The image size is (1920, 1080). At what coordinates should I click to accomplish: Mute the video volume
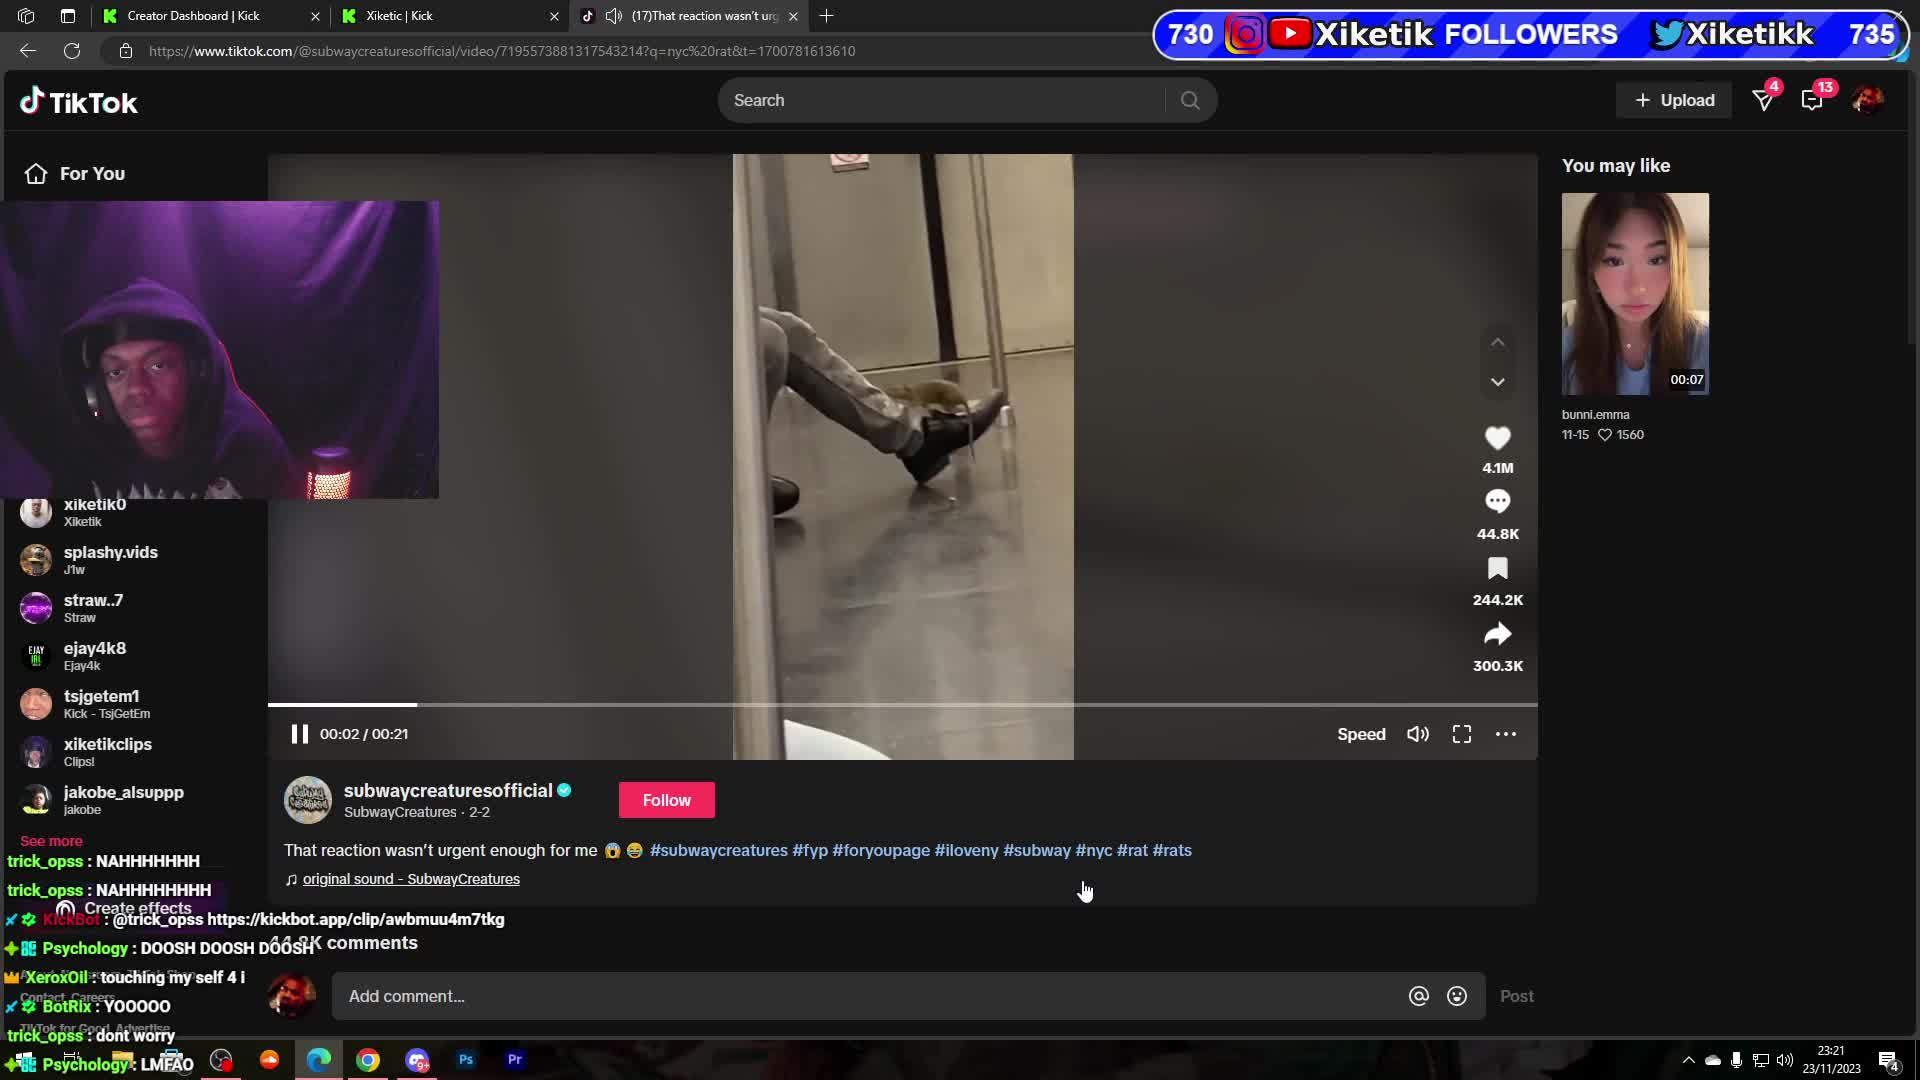pyautogui.click(x=1417, y=734)
